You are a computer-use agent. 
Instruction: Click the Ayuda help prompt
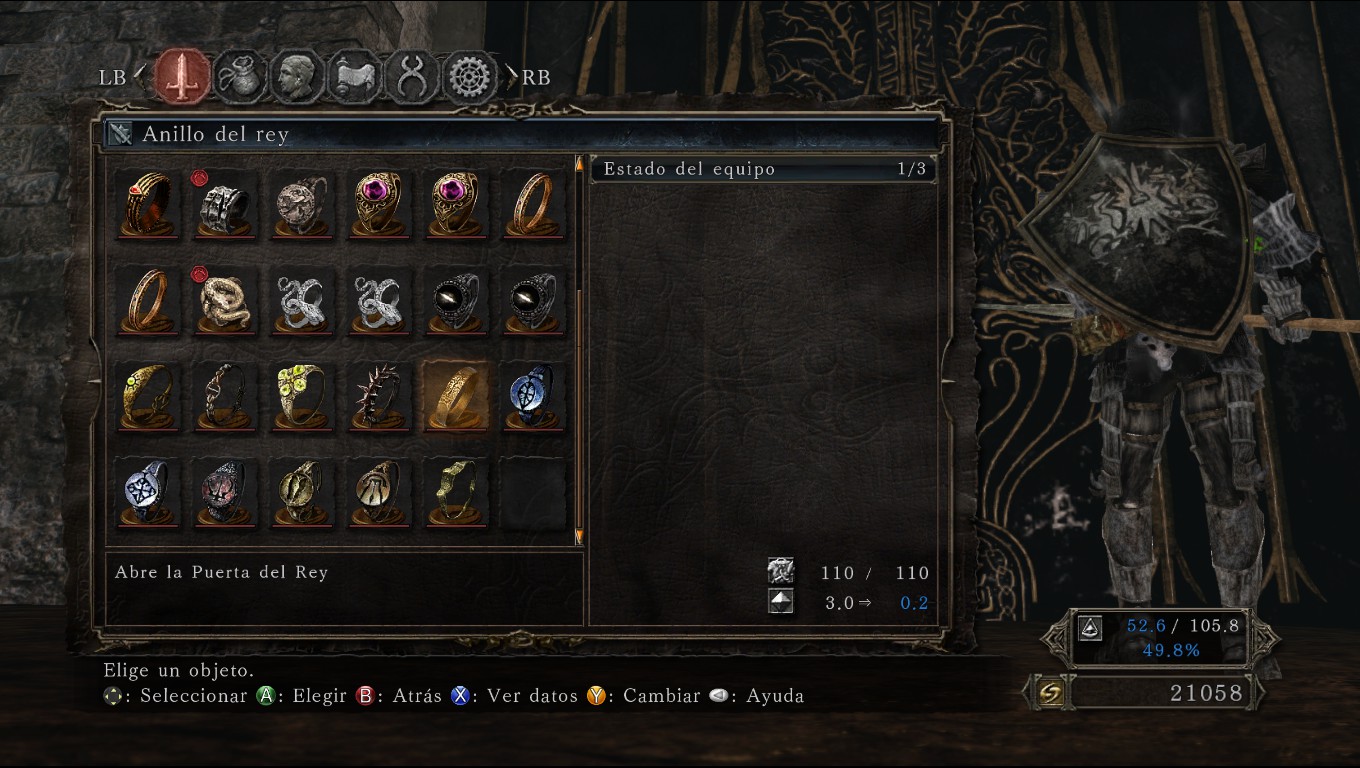pos(756,696)
